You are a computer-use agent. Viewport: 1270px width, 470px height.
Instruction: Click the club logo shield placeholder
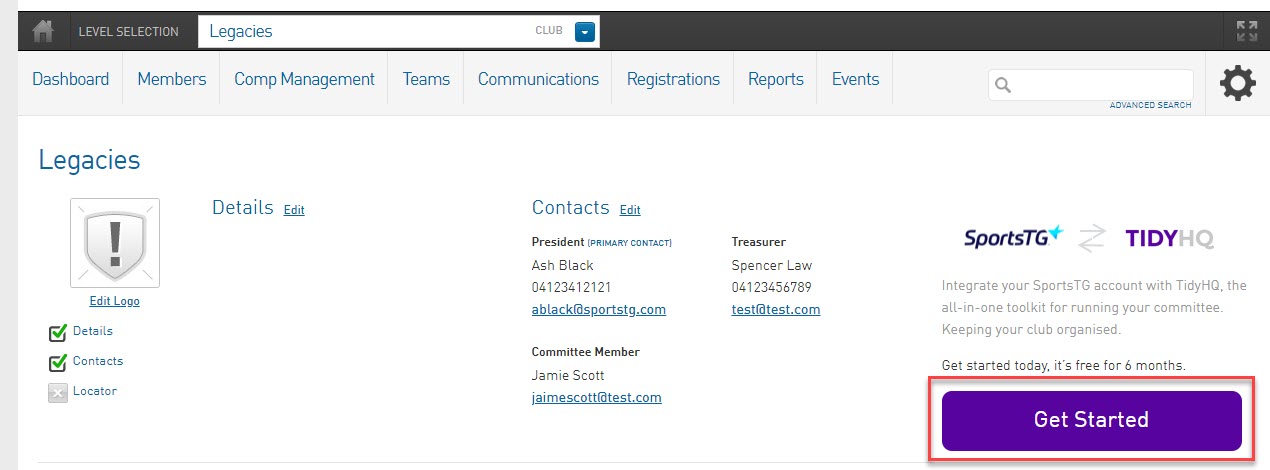coord(114,243)
